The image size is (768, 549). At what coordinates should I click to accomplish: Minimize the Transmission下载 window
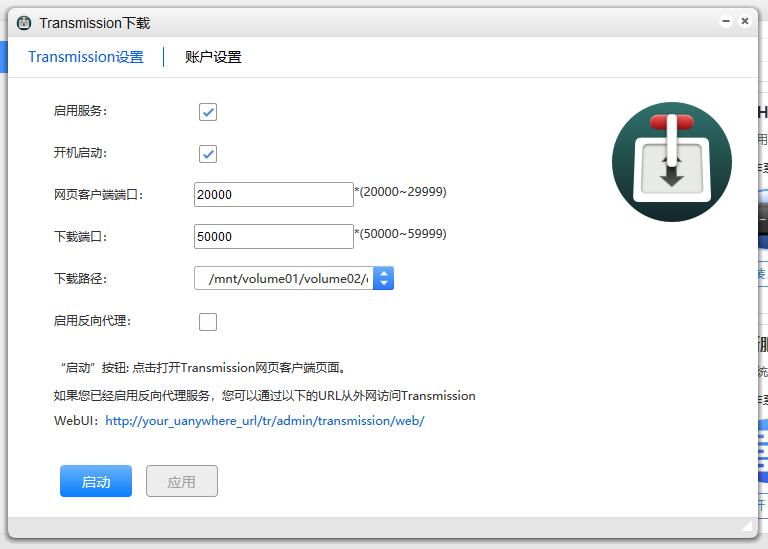click(726, 21)
